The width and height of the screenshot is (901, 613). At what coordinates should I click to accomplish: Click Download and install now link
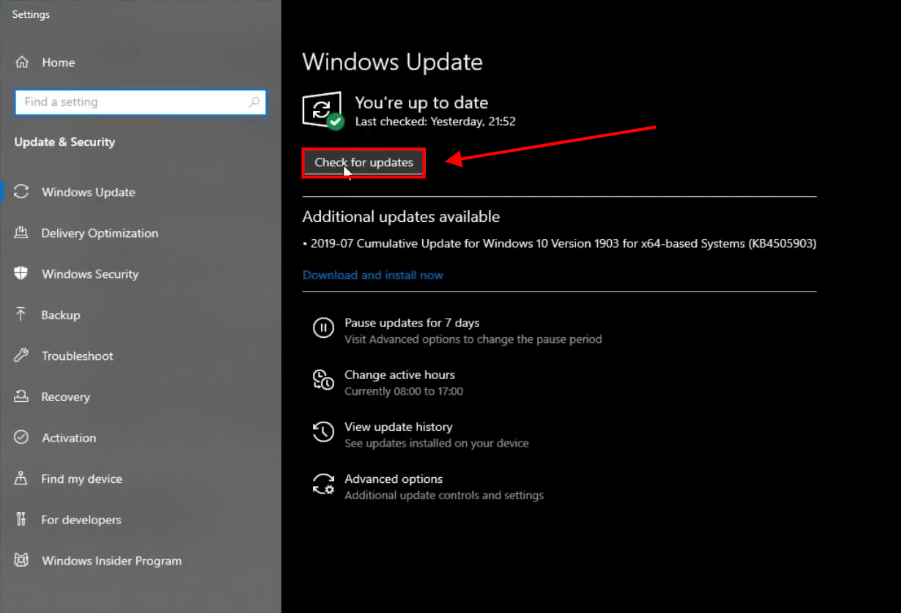pos(373,275)
